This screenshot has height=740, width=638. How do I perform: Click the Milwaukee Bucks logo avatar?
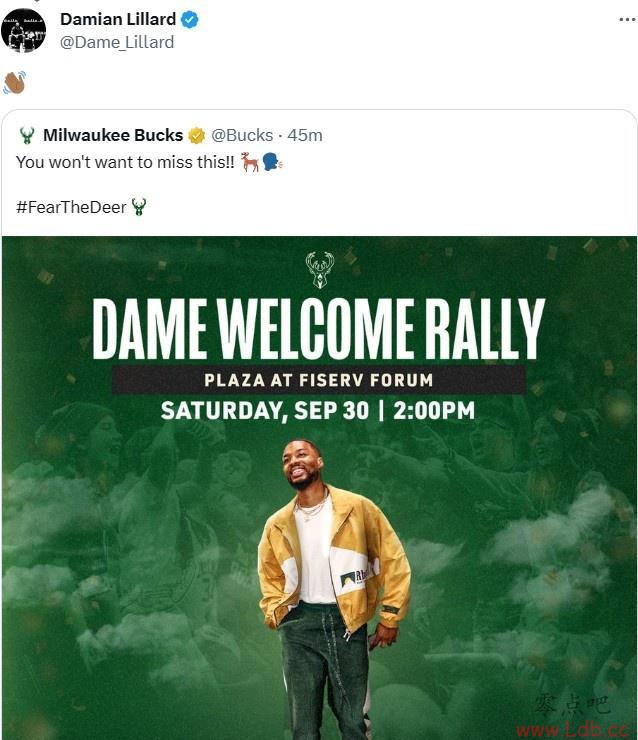pyautogui.click(x=27, y=135)
